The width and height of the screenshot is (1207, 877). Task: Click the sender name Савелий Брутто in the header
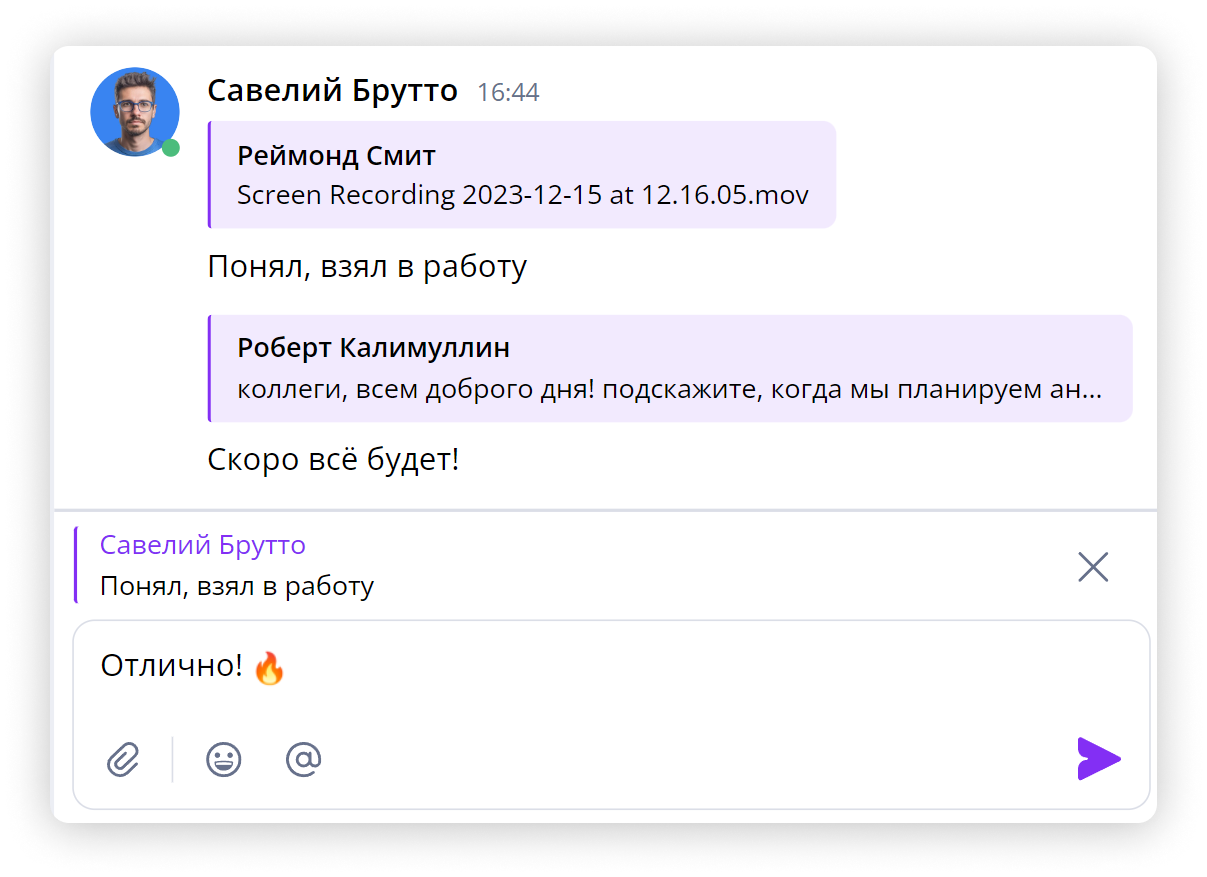pos(332,91)
